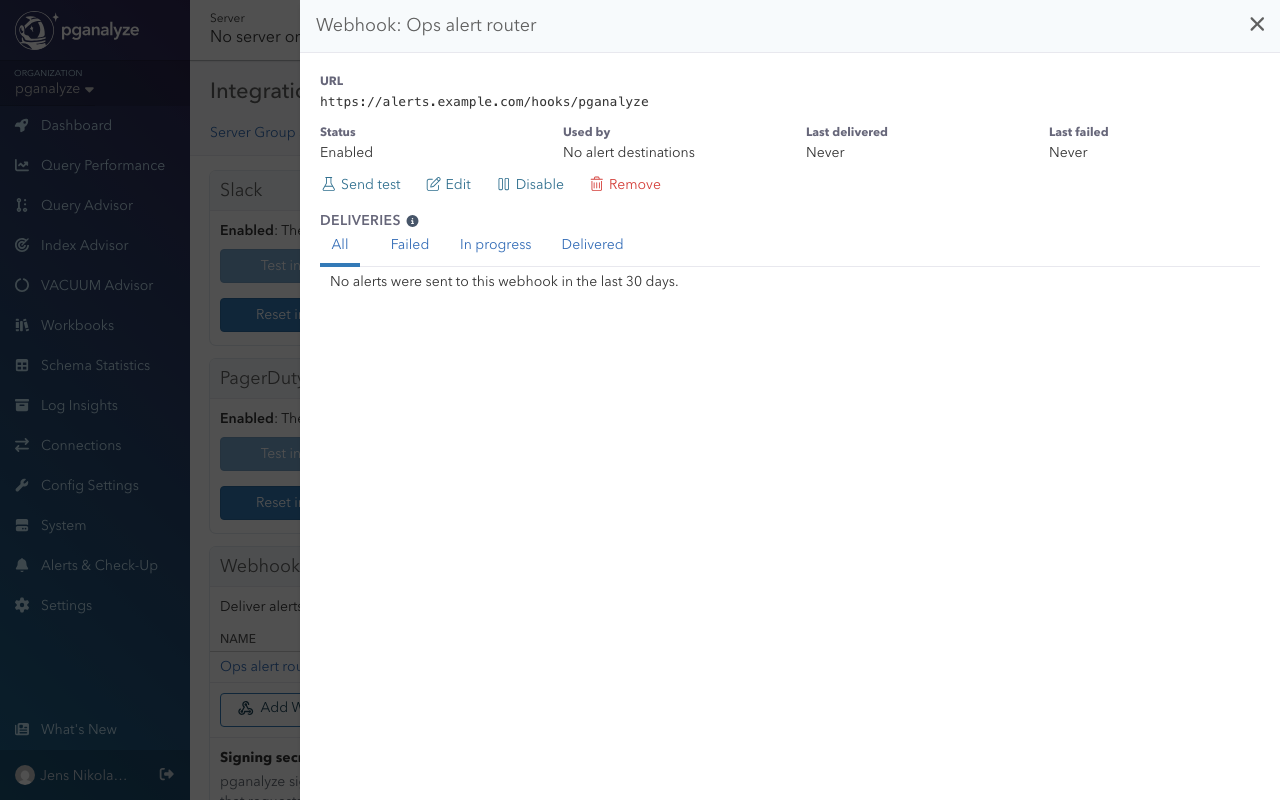Click the Deliveries info icon
The image size is (1280, 800).
click(412, 221)
